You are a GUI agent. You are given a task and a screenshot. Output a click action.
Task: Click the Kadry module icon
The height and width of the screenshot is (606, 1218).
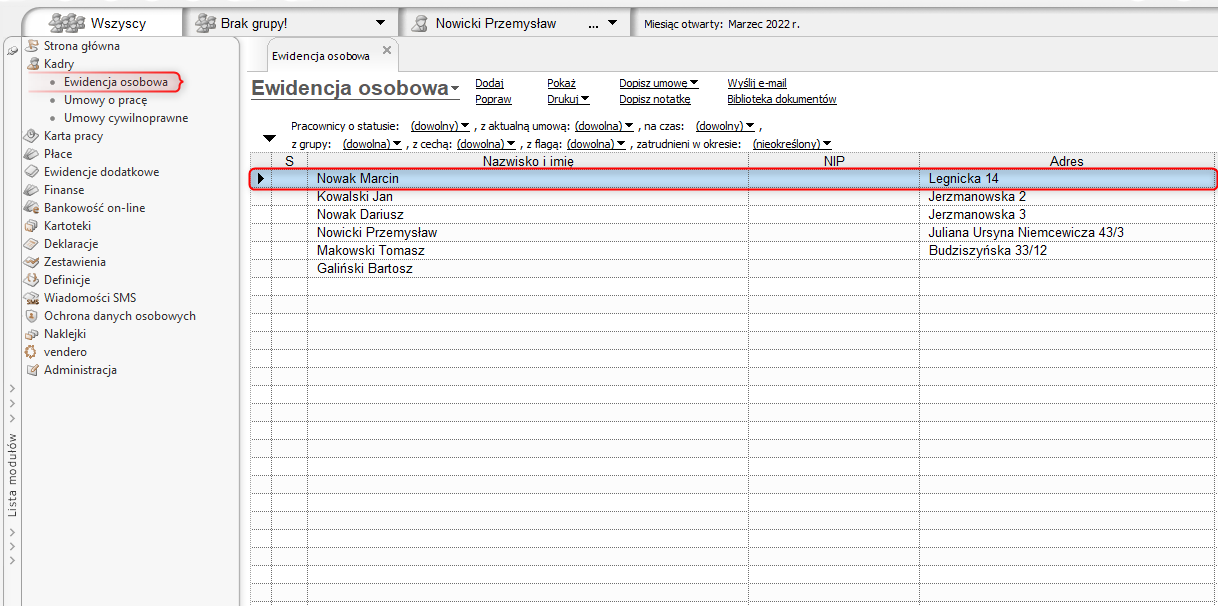tap(33, 64)
